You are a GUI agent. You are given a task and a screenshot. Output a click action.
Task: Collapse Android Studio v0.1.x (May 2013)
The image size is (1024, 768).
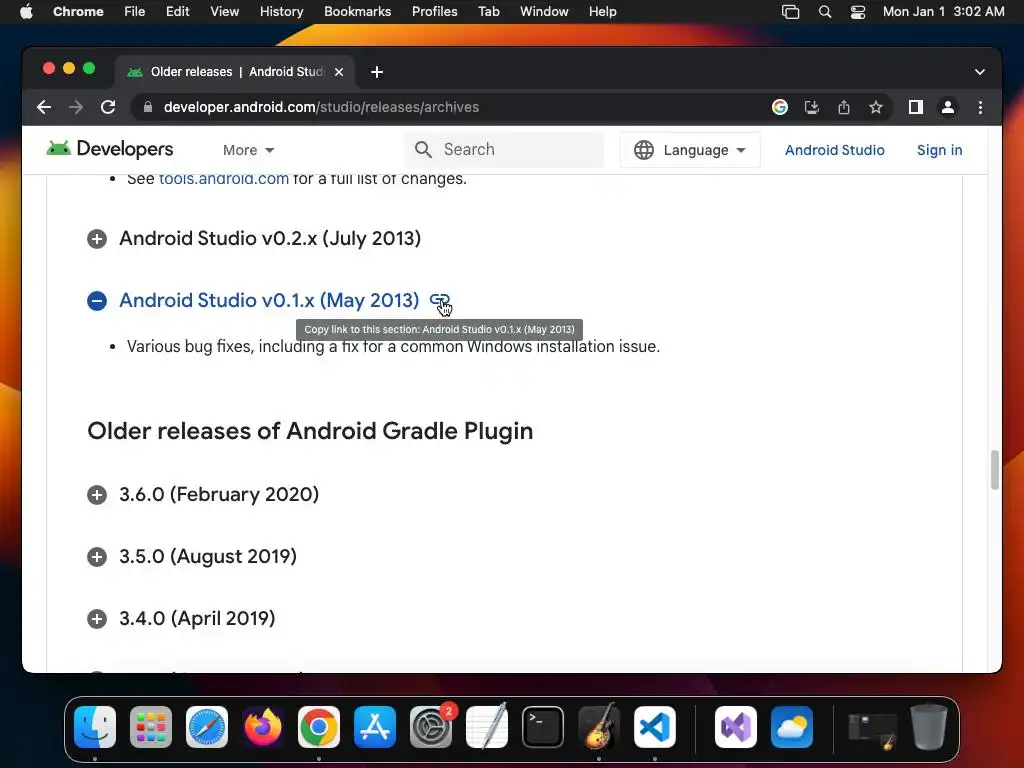click(97, 300)
